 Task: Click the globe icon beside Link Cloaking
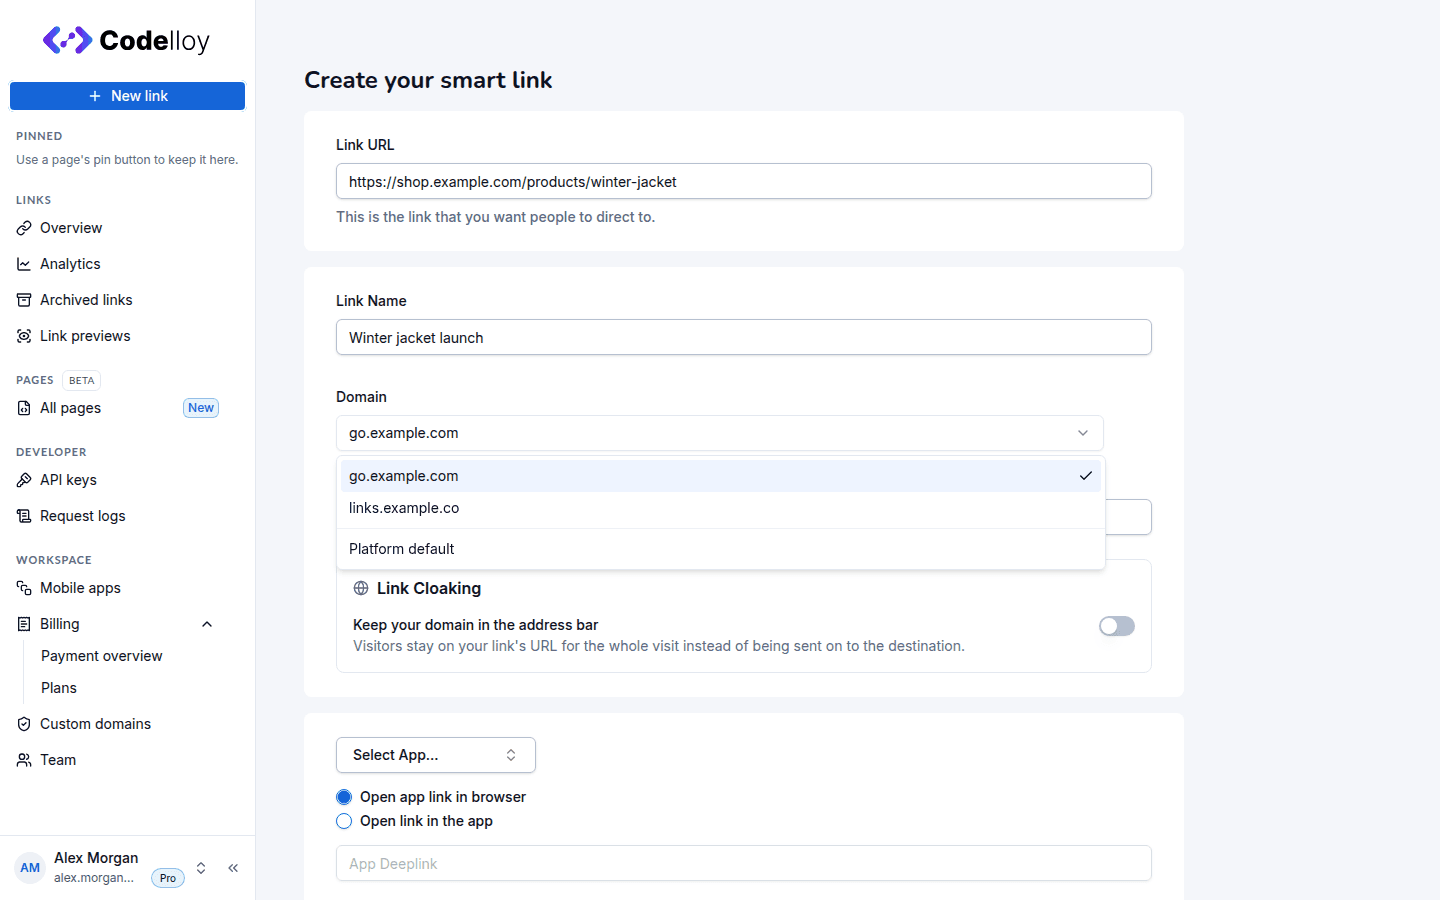(x=361, y=588)
